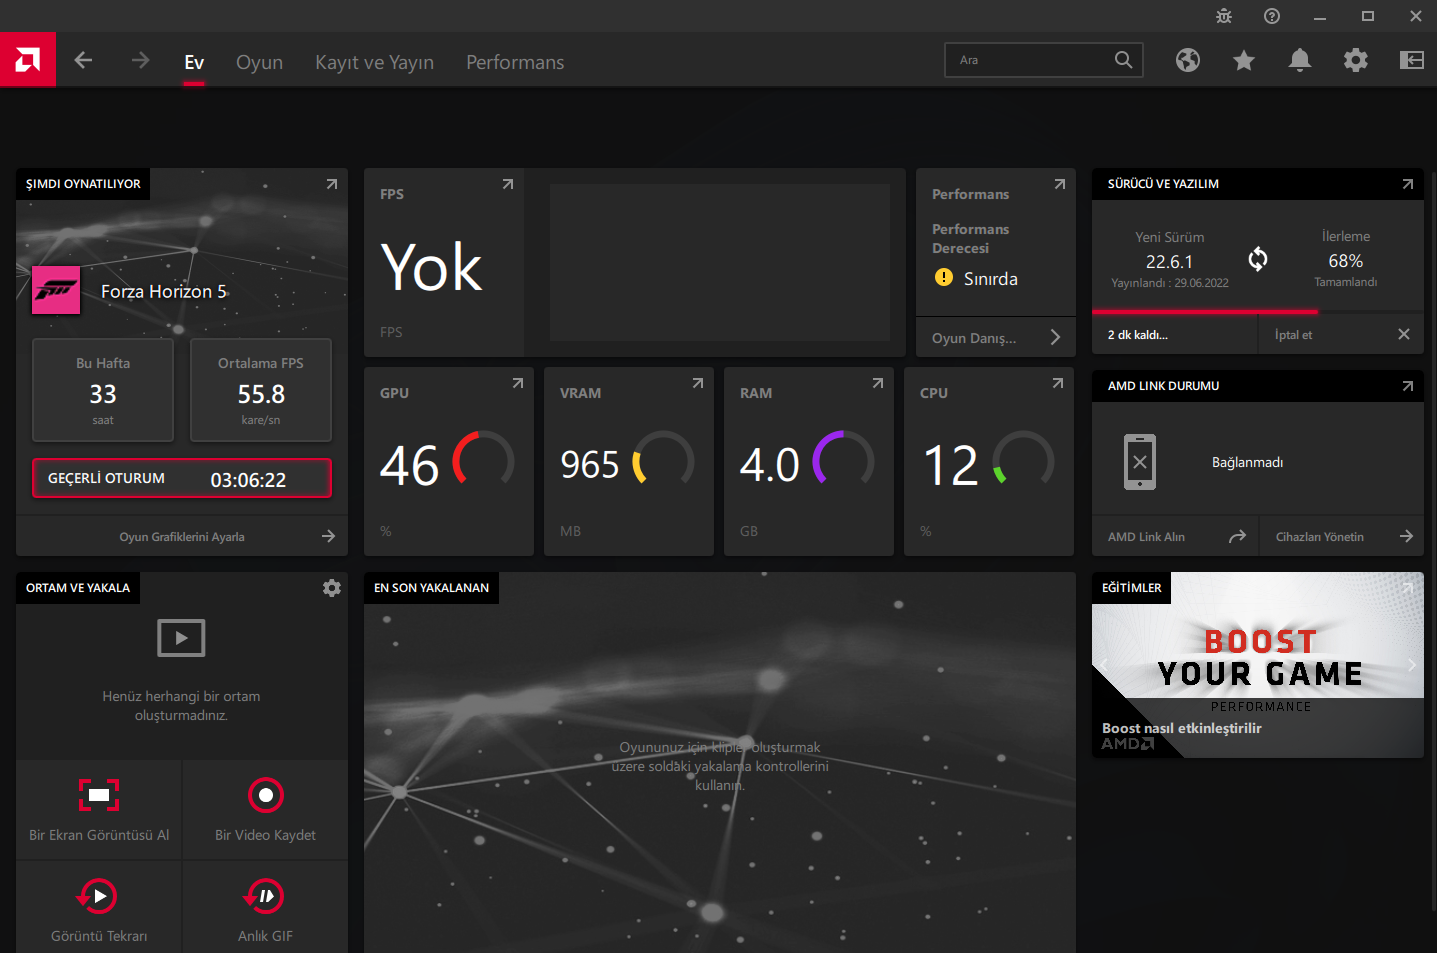
Task: Click the driver update refresh icon
Action: 1258,260
